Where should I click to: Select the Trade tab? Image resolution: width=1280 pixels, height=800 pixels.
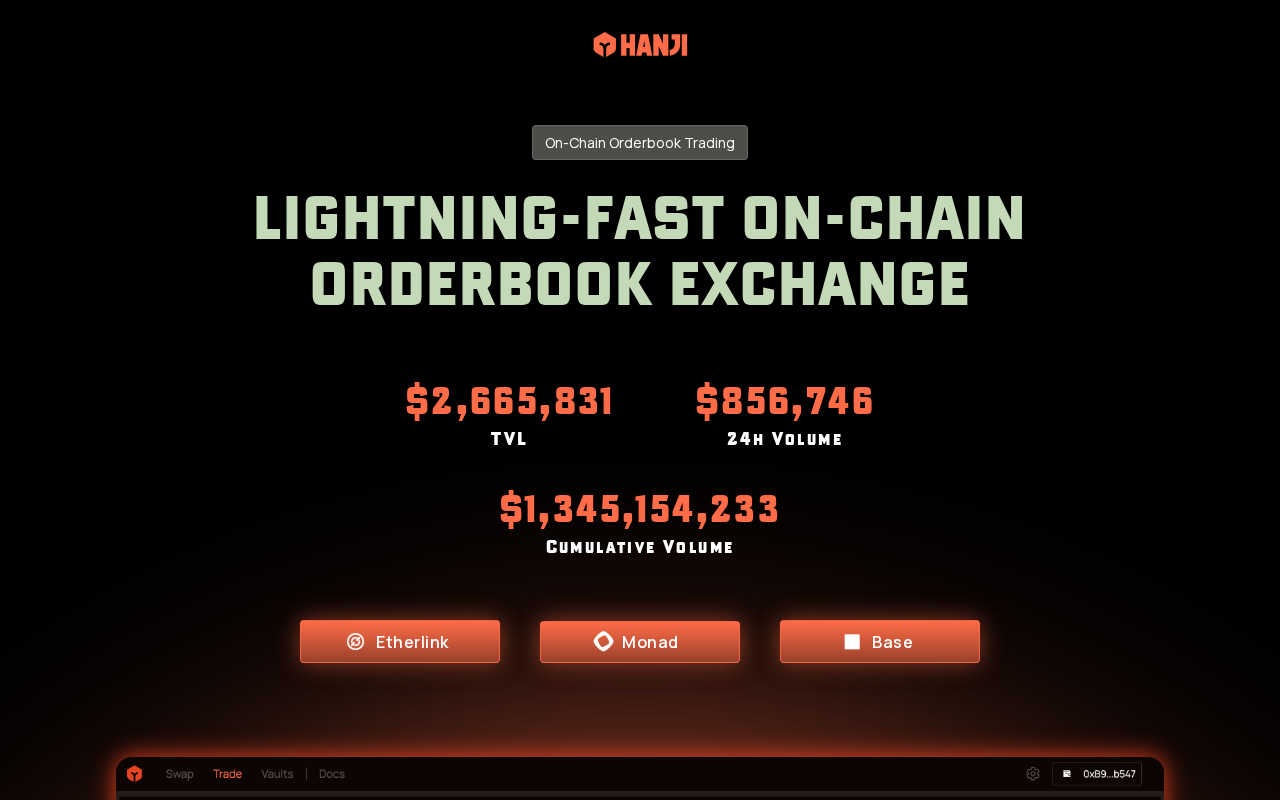point(227,774)
